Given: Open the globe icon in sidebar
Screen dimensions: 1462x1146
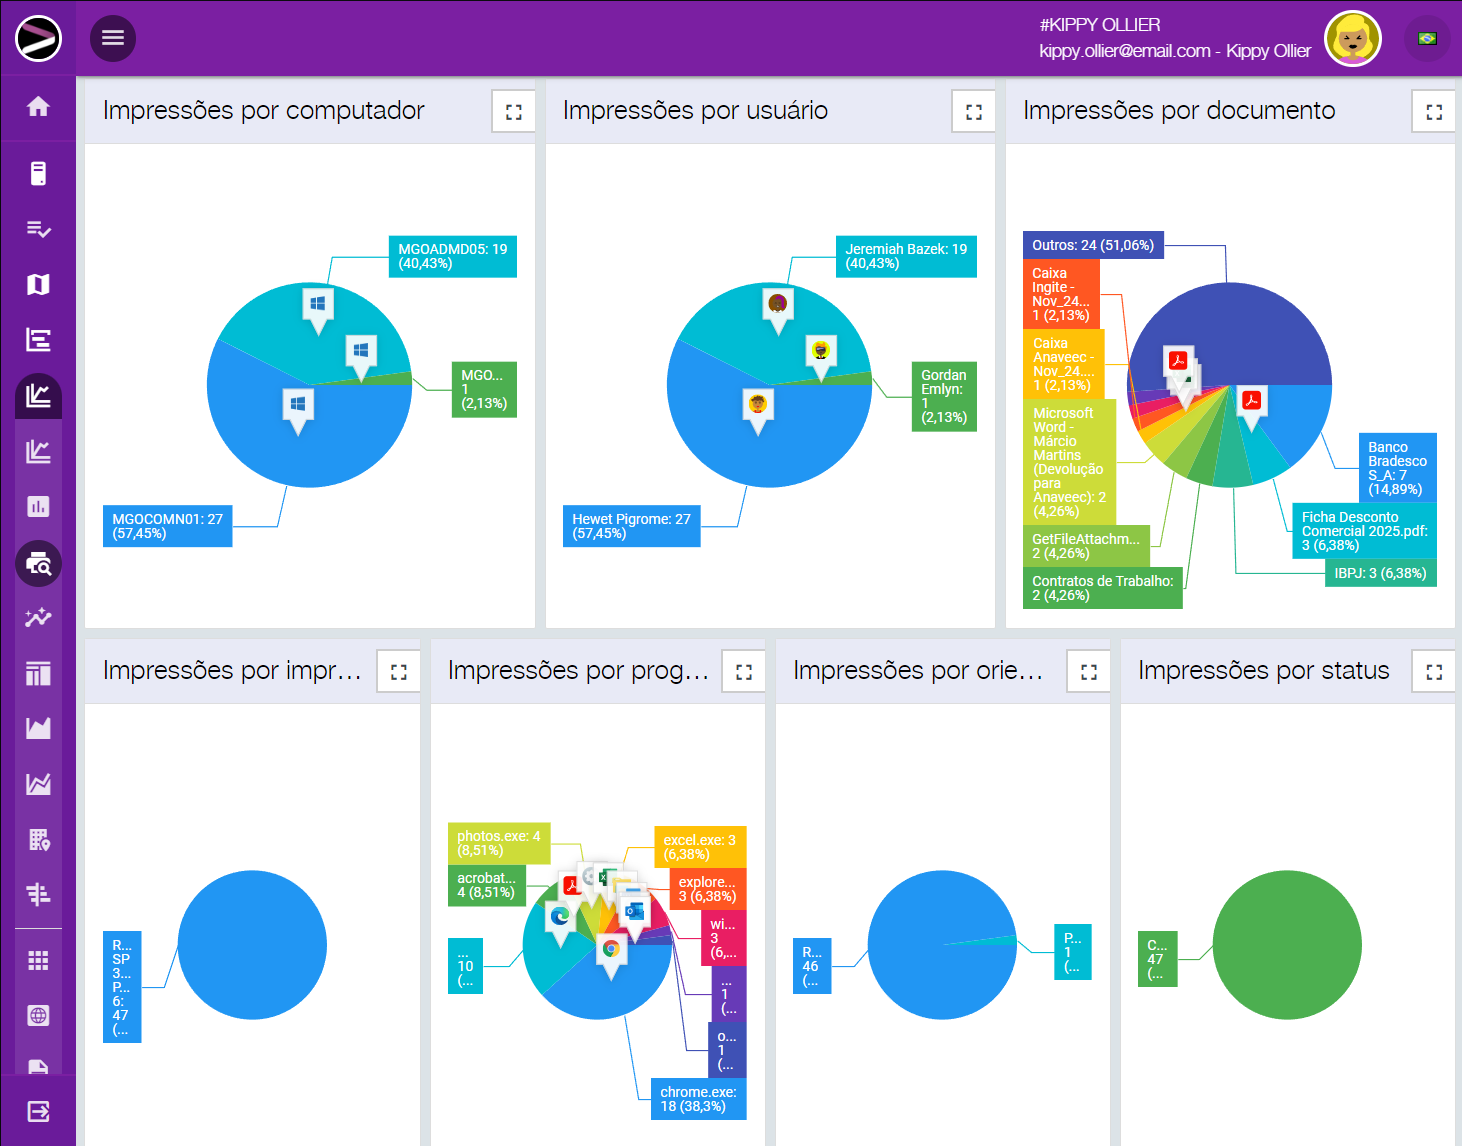Looking at the screenshot, I should coord(38,1016).
